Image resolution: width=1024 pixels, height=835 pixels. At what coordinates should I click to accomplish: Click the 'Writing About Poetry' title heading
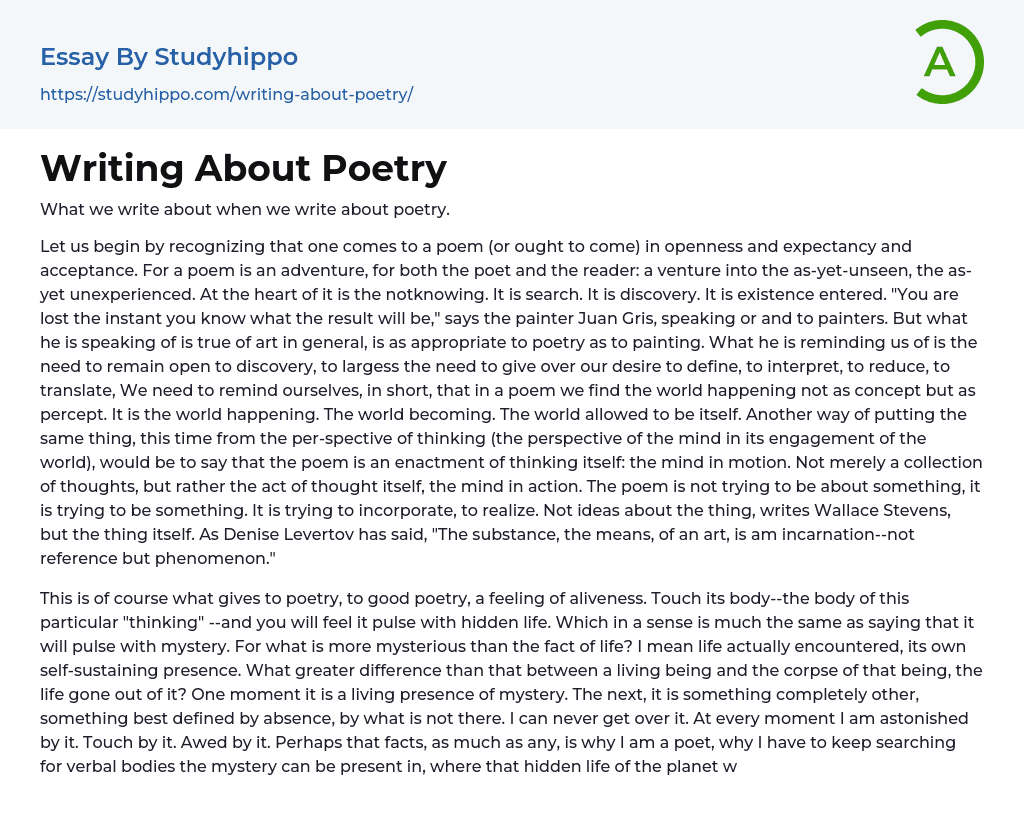click(243, 168)
